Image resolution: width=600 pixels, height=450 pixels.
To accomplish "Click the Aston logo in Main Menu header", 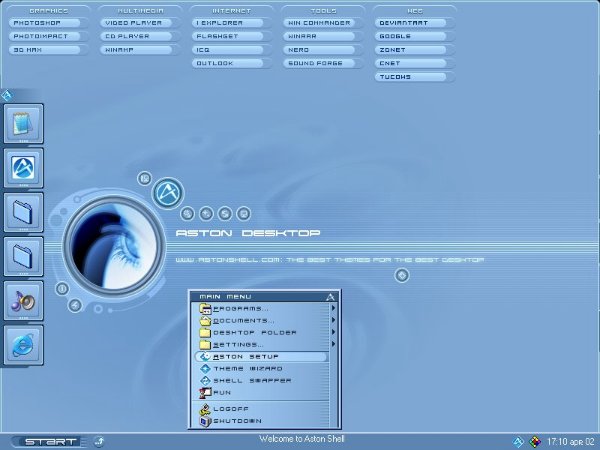I will (331, 297).
